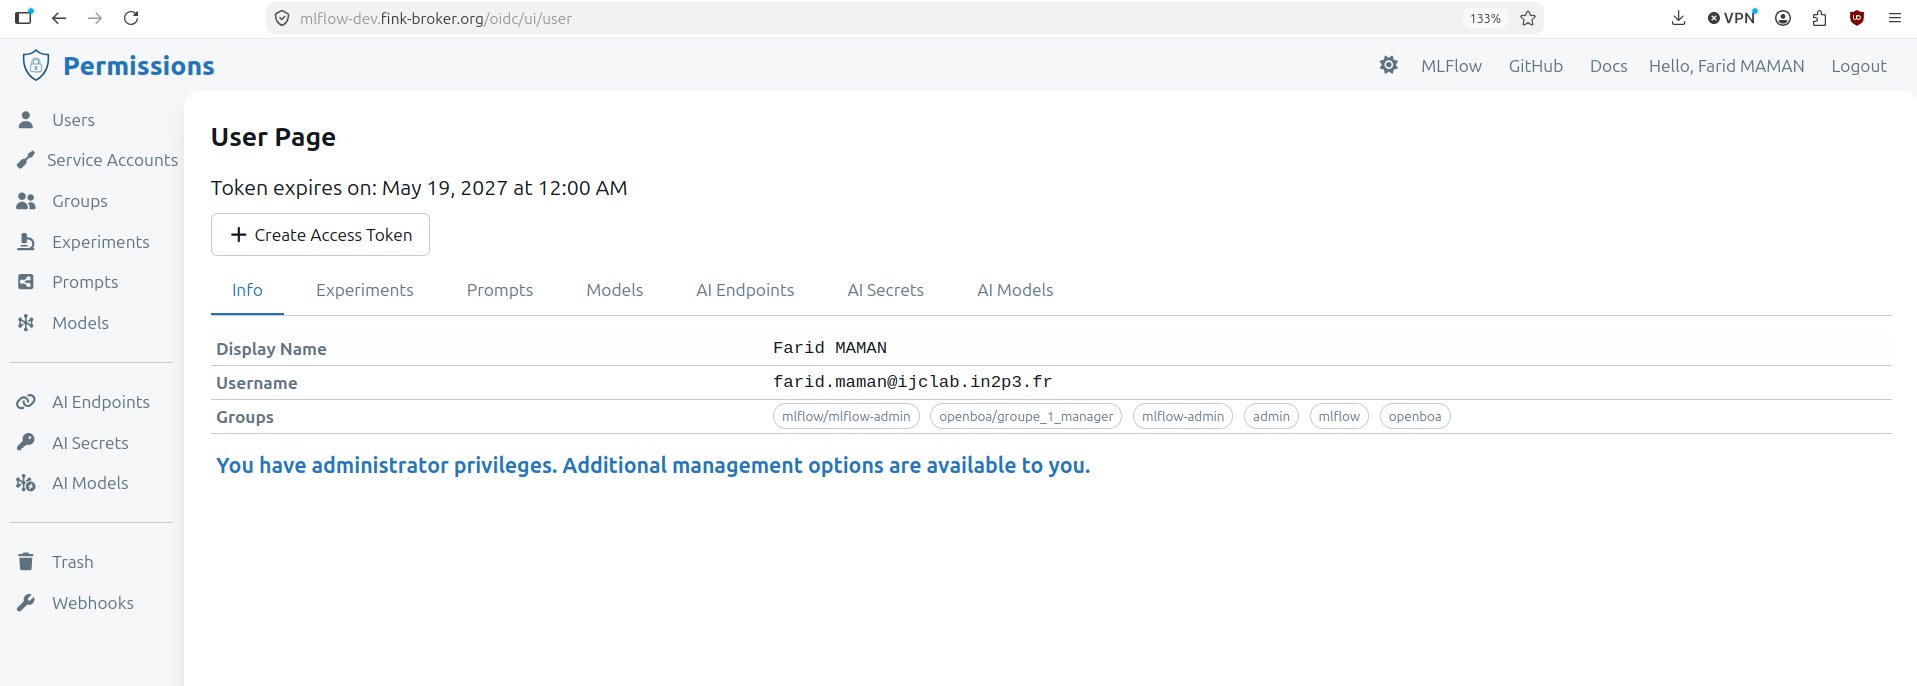Click the Experiments flask icon

[x=26, y=241]
